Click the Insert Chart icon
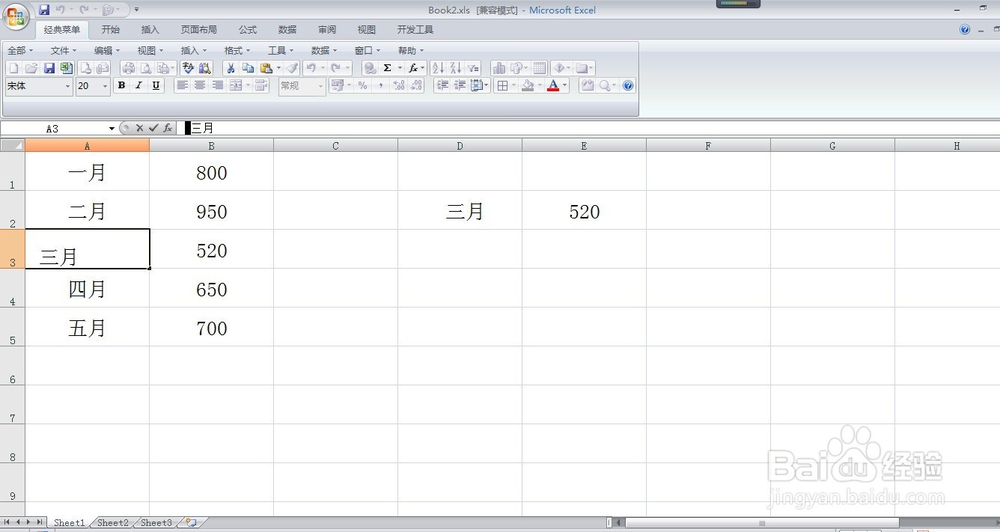This screenshot has width=1000, height=532. pyautogui.click(x=499, y=68)
